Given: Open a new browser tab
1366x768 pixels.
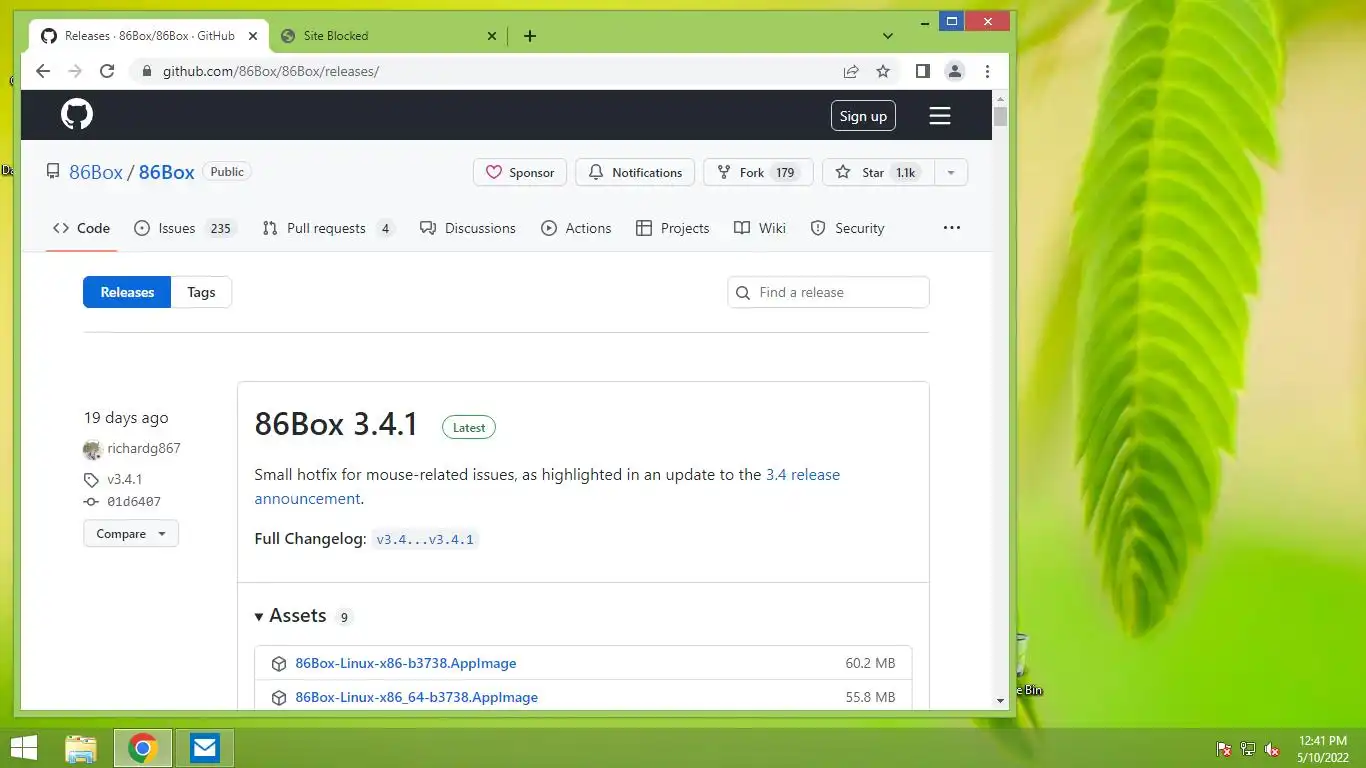Looking at the screenshot, I should tap(530, 36).
